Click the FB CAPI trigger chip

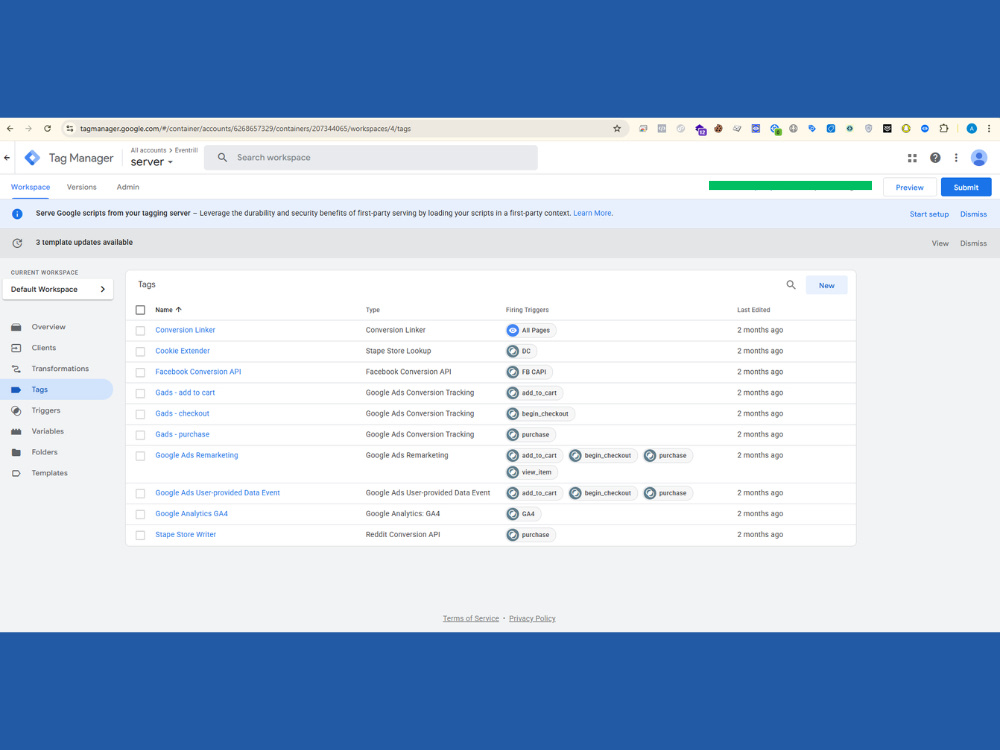[x=529, y=372]
